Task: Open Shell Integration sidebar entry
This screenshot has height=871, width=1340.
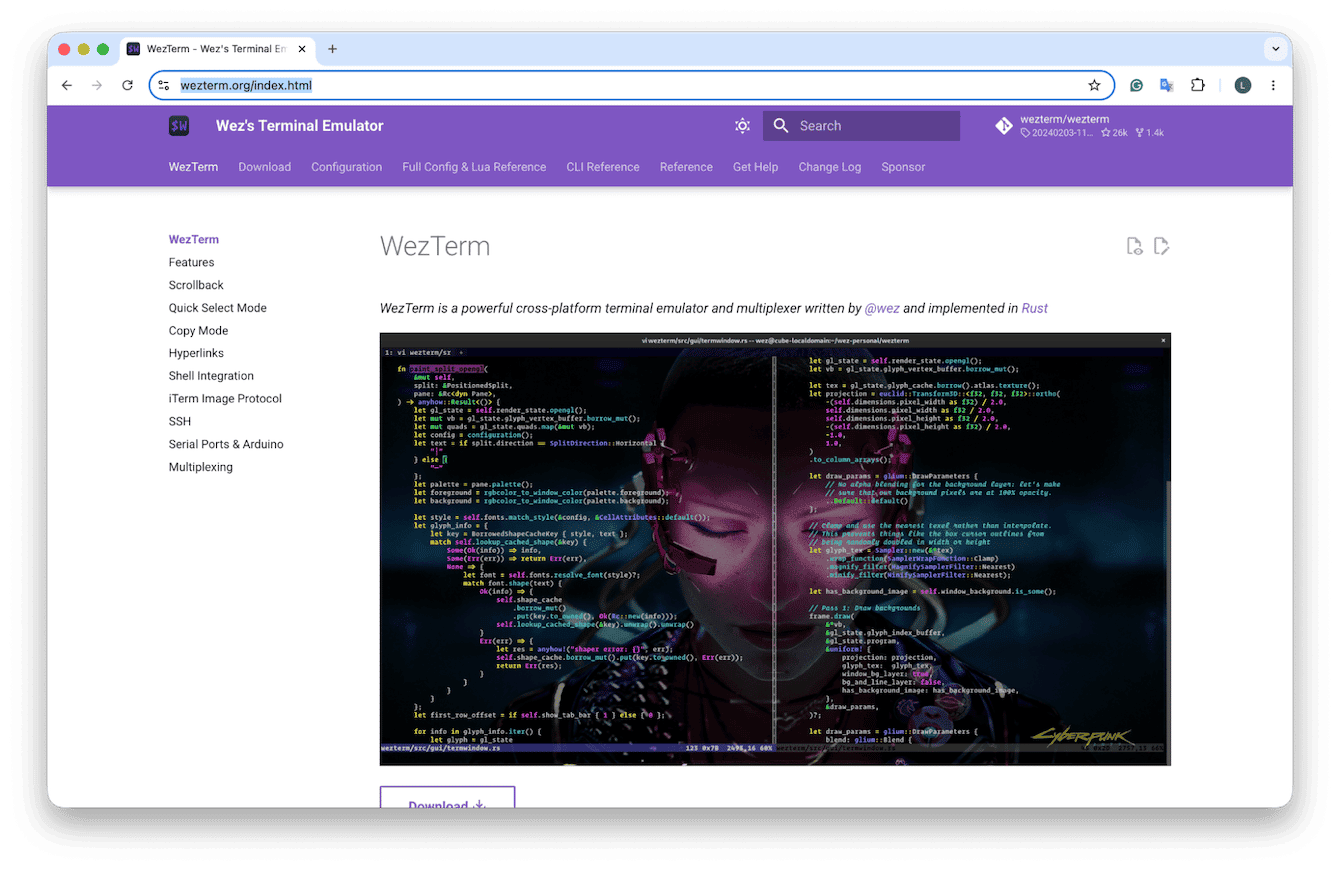Action: (x=211, y=376)
